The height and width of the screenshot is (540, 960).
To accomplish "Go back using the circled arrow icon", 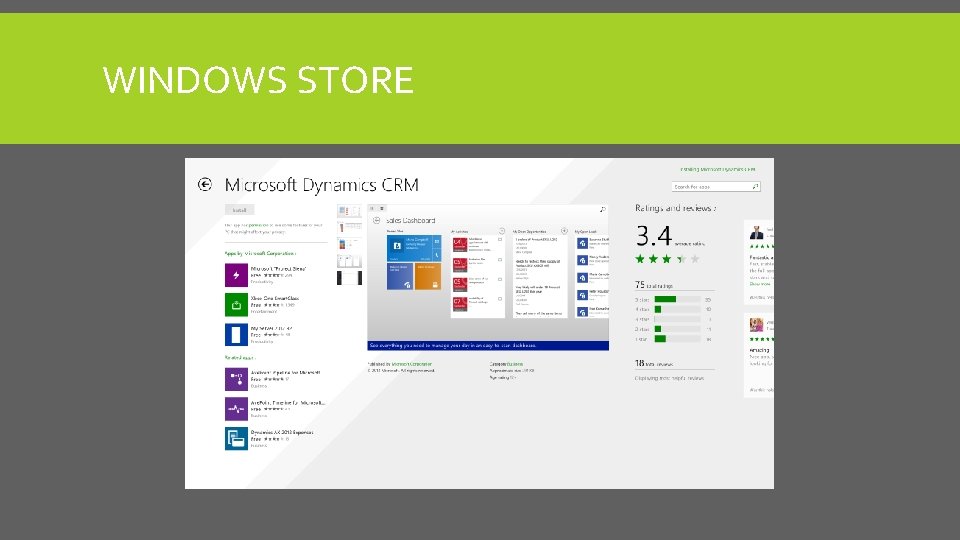I will click(204, 184).
